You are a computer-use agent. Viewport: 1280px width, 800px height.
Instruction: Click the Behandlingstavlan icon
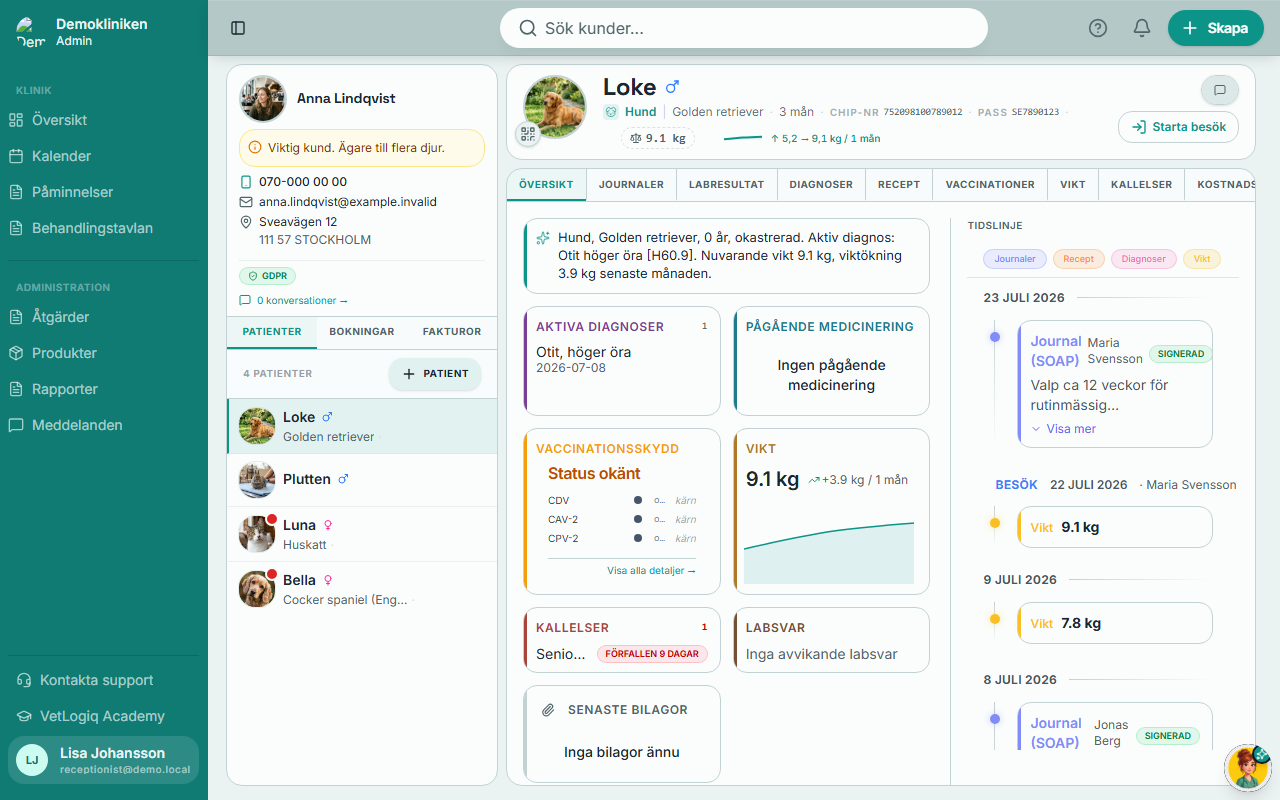tap(16, 228)
